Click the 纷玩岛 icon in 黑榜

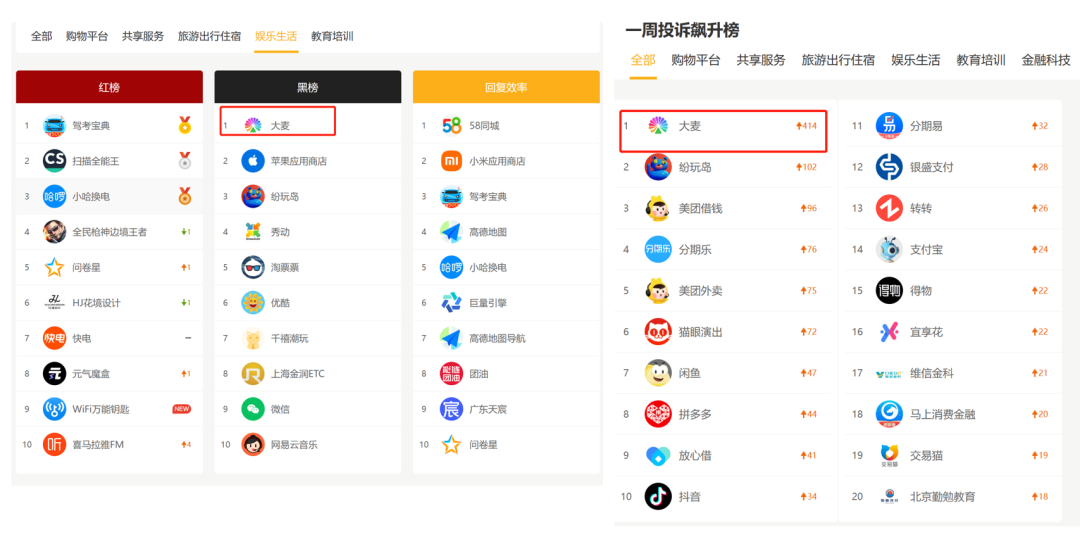click(253, 196)
